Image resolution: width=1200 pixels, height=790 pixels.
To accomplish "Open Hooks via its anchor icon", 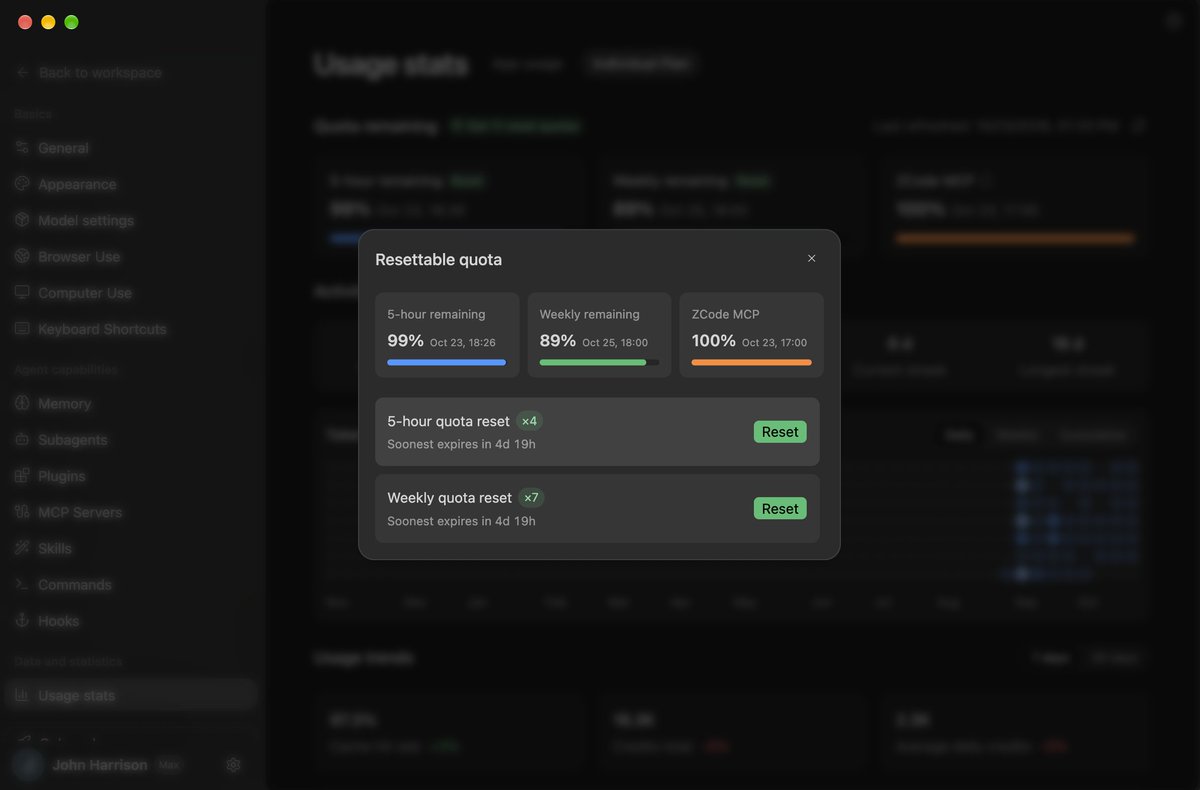I will (x=22, y=621).
